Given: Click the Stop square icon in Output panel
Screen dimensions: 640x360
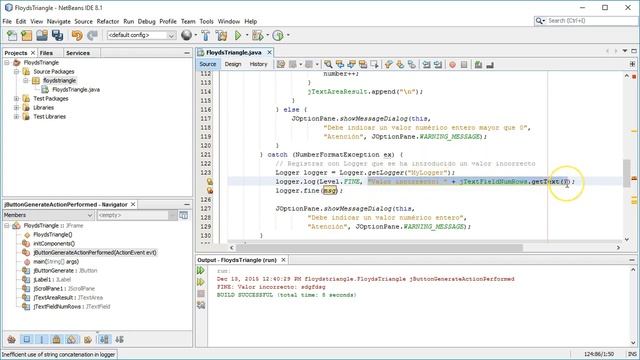Looking at the screenshot, I should [201, 293].
